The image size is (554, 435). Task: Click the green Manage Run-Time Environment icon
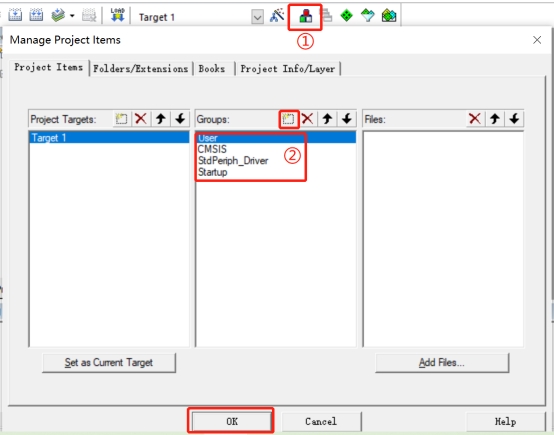coord(346,16)
